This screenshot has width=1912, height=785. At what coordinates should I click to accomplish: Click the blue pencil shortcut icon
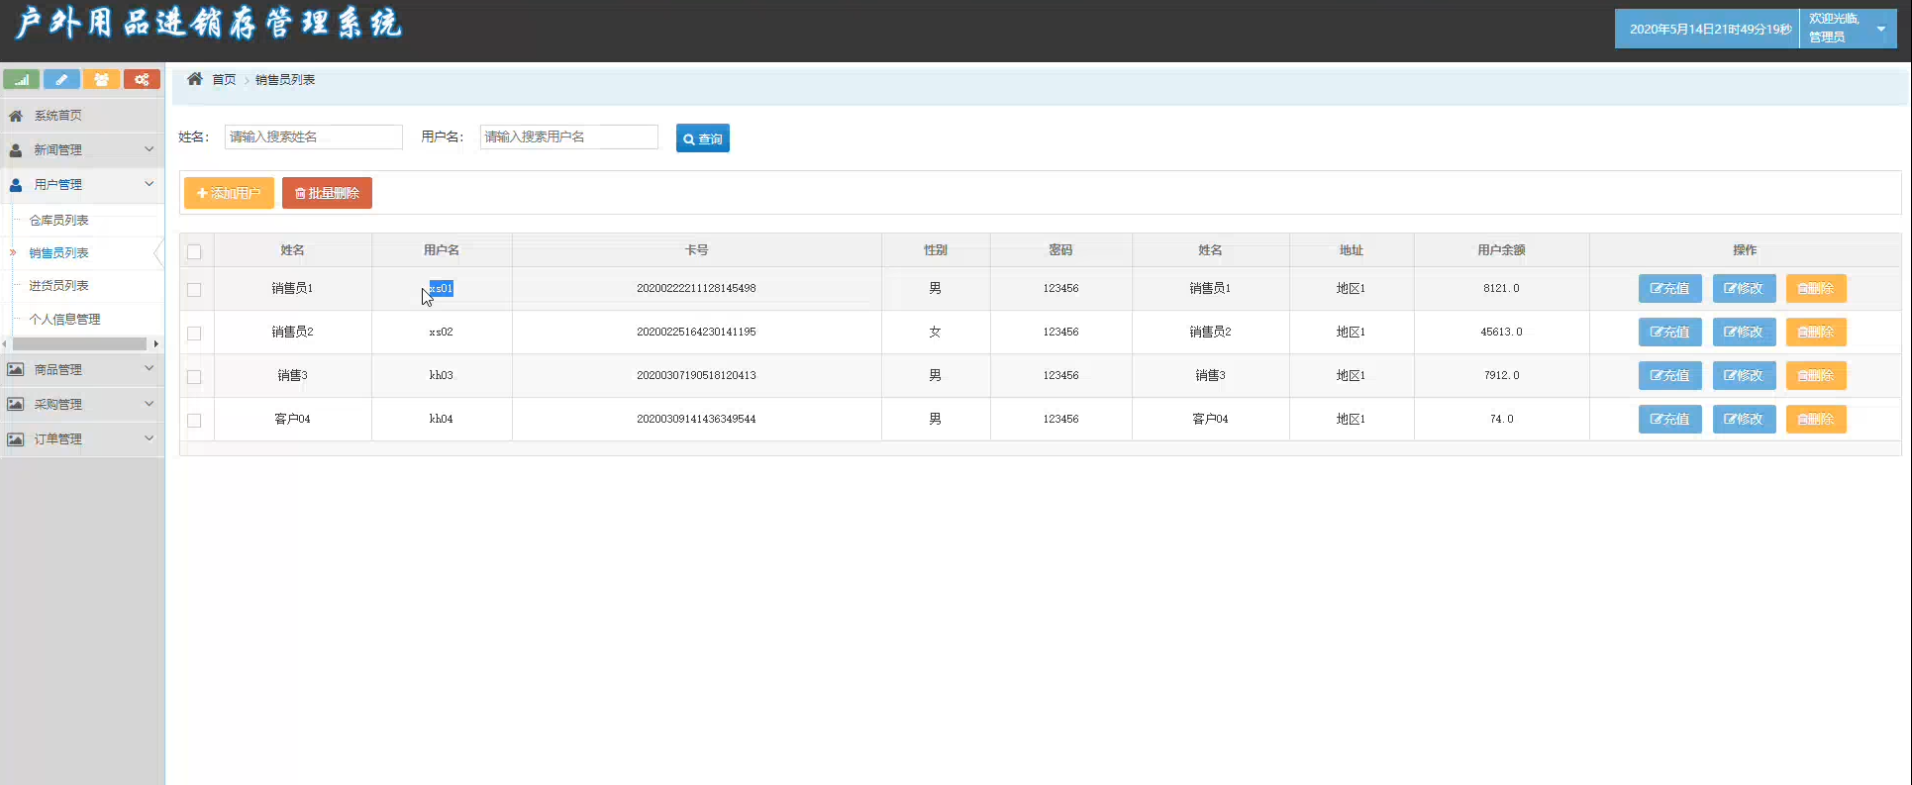coord(61,80)
